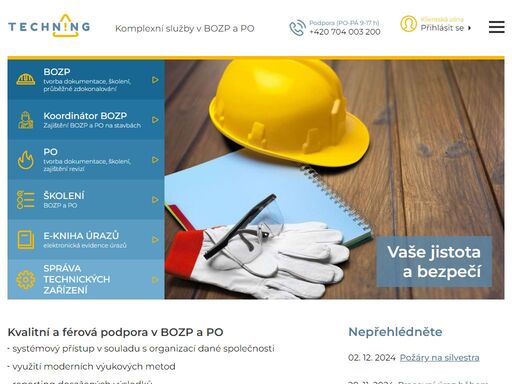Click the Komplexní služby v BOZP a PO tagline
The height and width of the screenshot is (384, 512).
185,29
